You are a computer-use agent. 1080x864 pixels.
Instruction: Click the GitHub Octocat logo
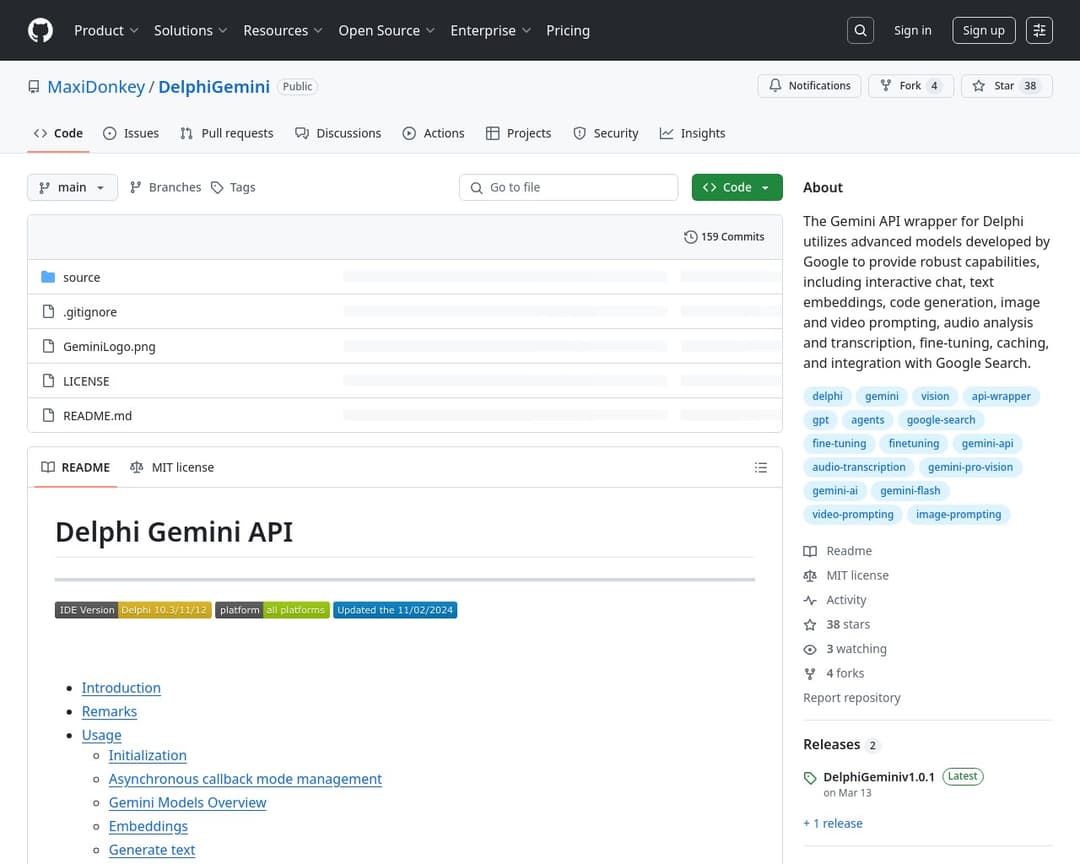coord(40,30)
